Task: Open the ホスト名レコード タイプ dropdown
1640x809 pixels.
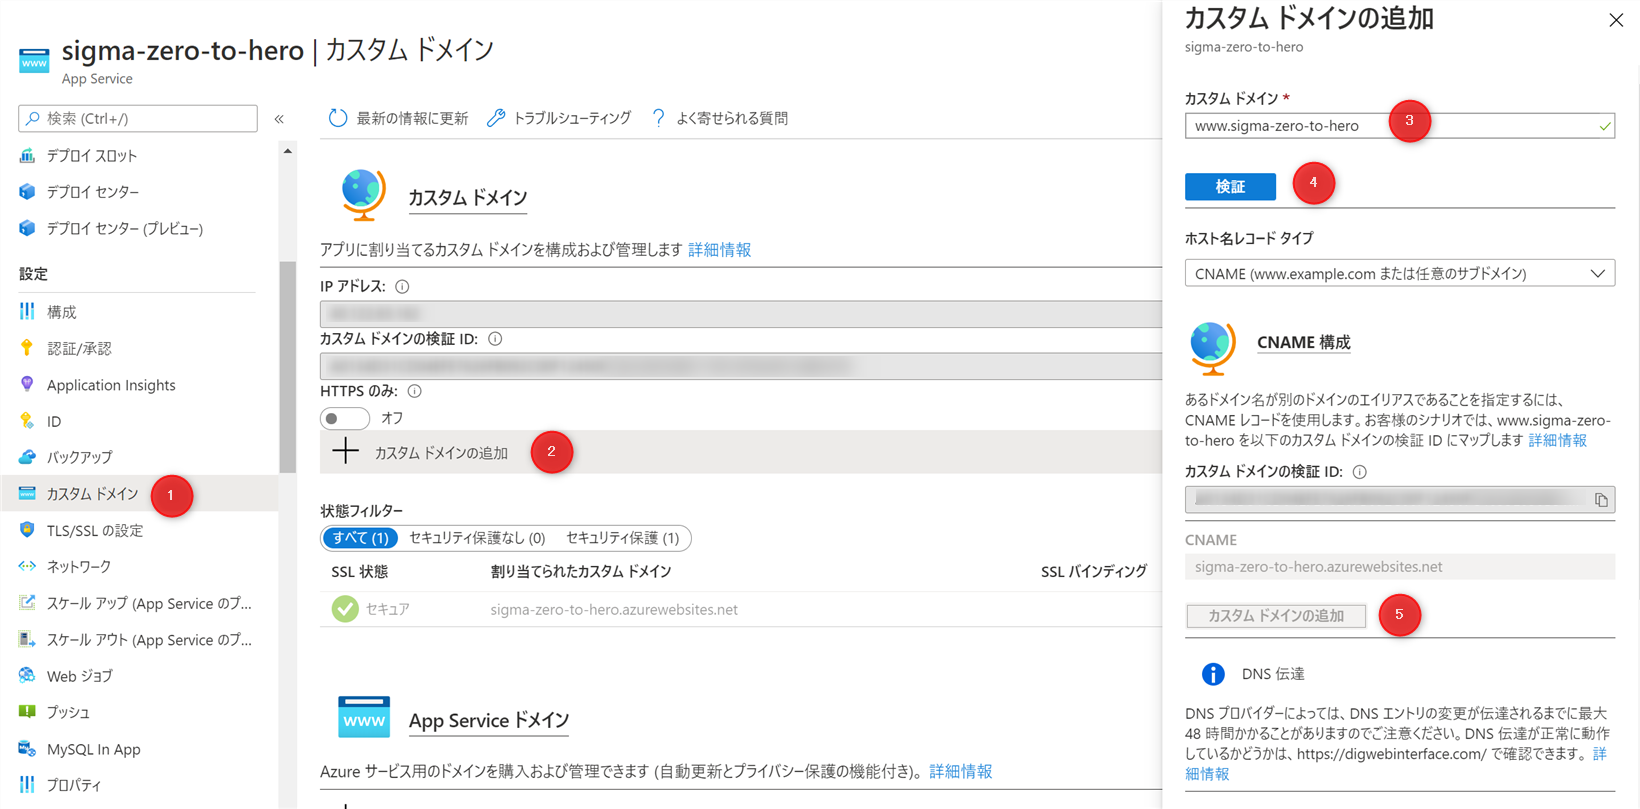Action: 1399,273
